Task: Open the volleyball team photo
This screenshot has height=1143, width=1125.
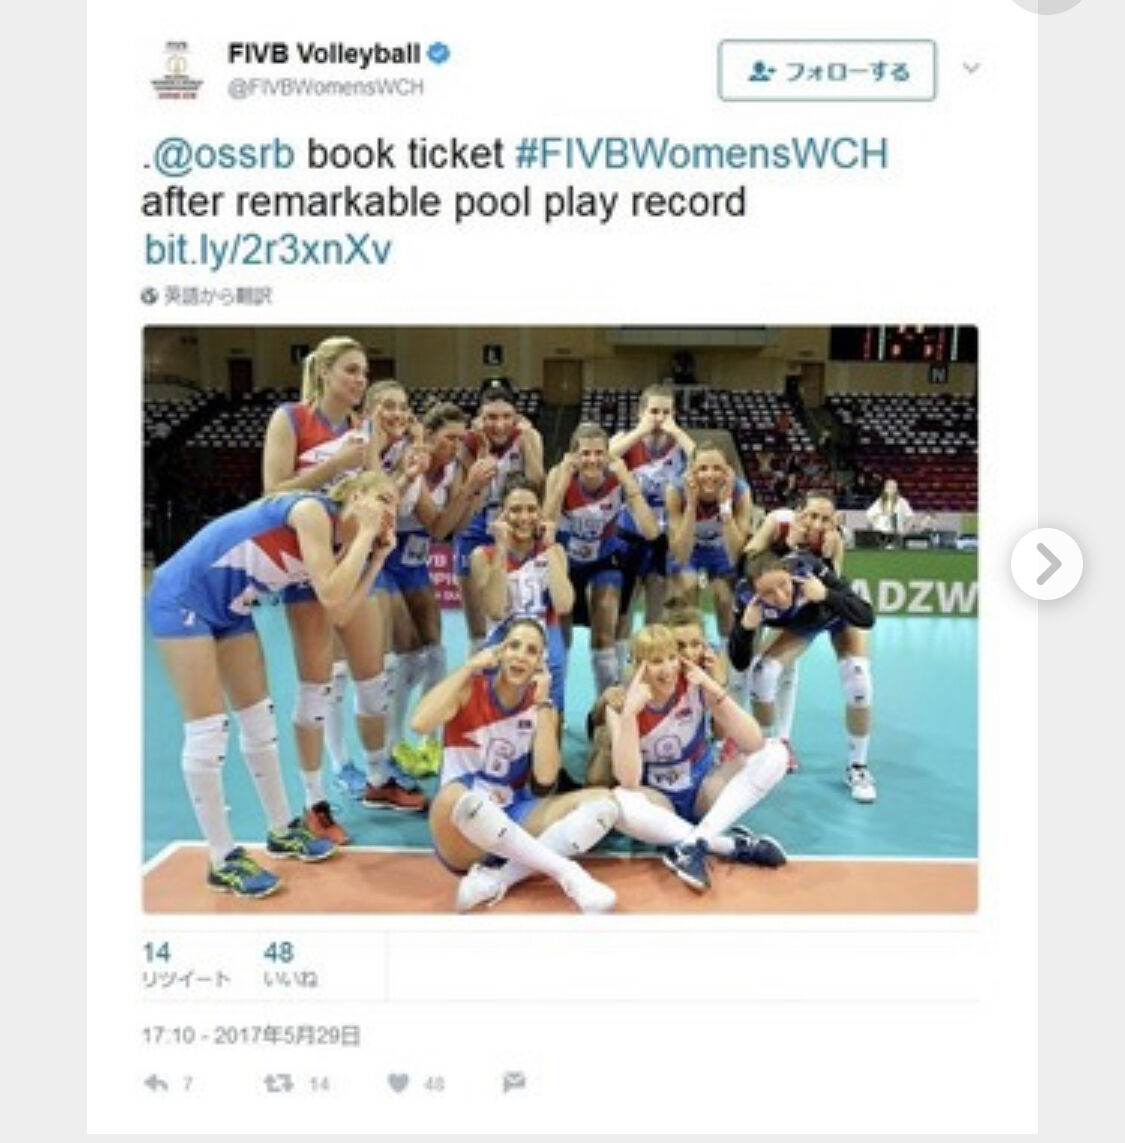Action: coord(560,620)
